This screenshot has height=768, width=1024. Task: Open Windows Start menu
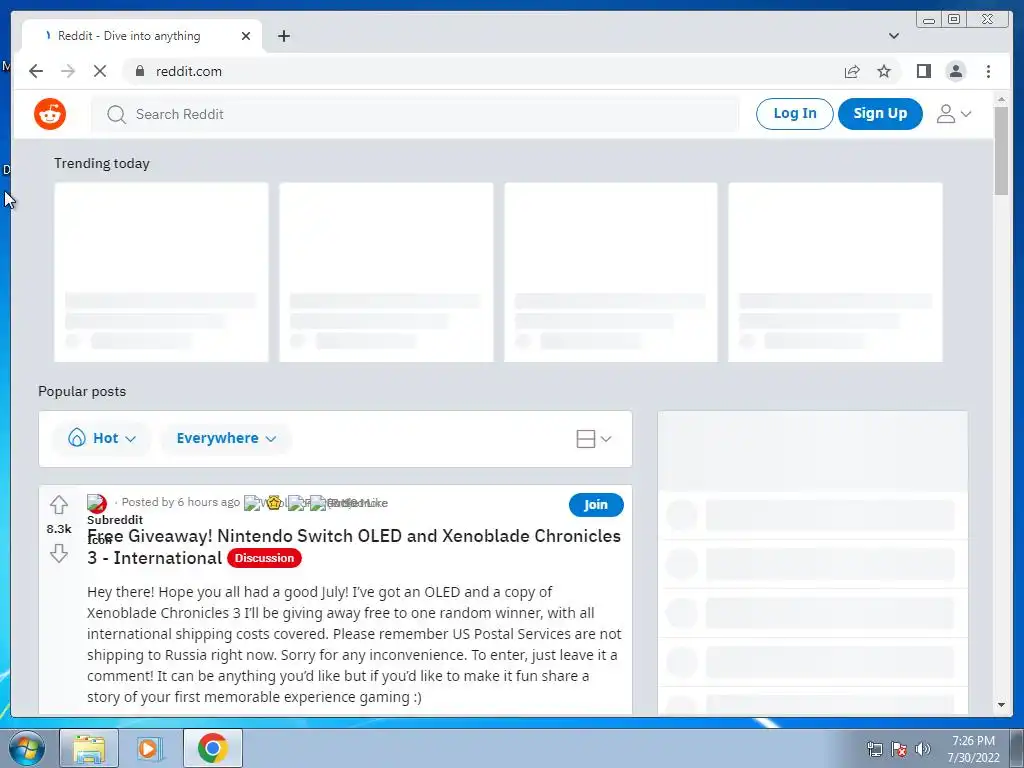click(x=26, y=748)
